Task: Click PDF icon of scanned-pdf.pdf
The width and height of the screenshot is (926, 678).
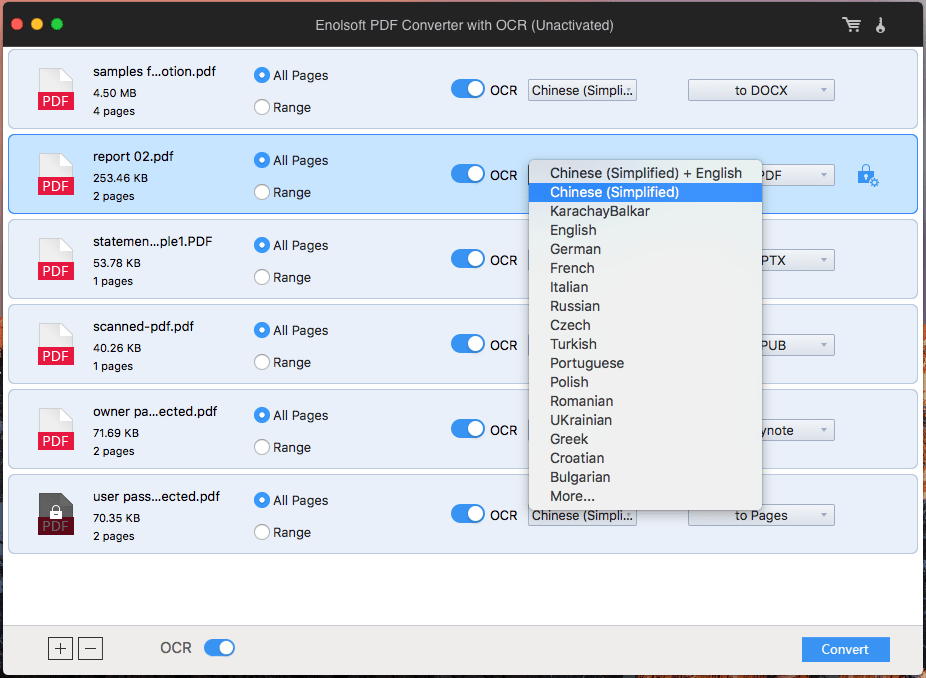Action: pos(56,344)
